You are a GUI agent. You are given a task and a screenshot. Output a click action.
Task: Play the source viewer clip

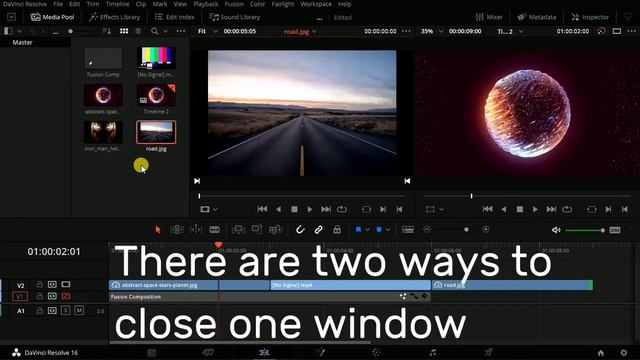click(310, 209)
